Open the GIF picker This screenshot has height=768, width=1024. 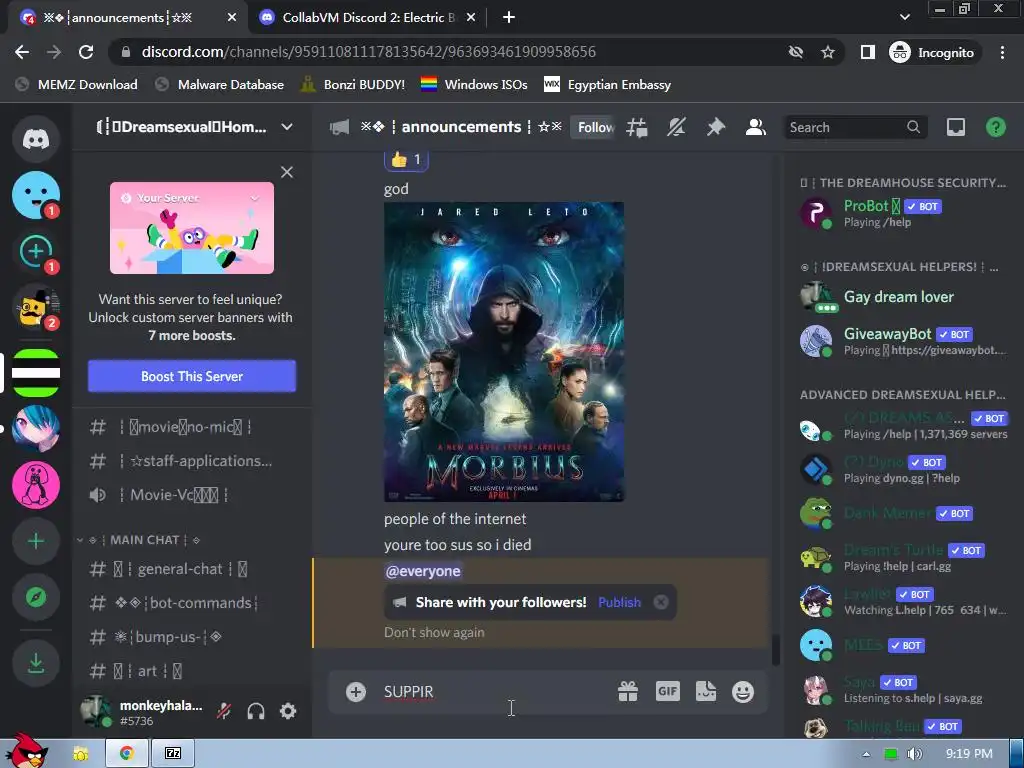click(667, 692)
